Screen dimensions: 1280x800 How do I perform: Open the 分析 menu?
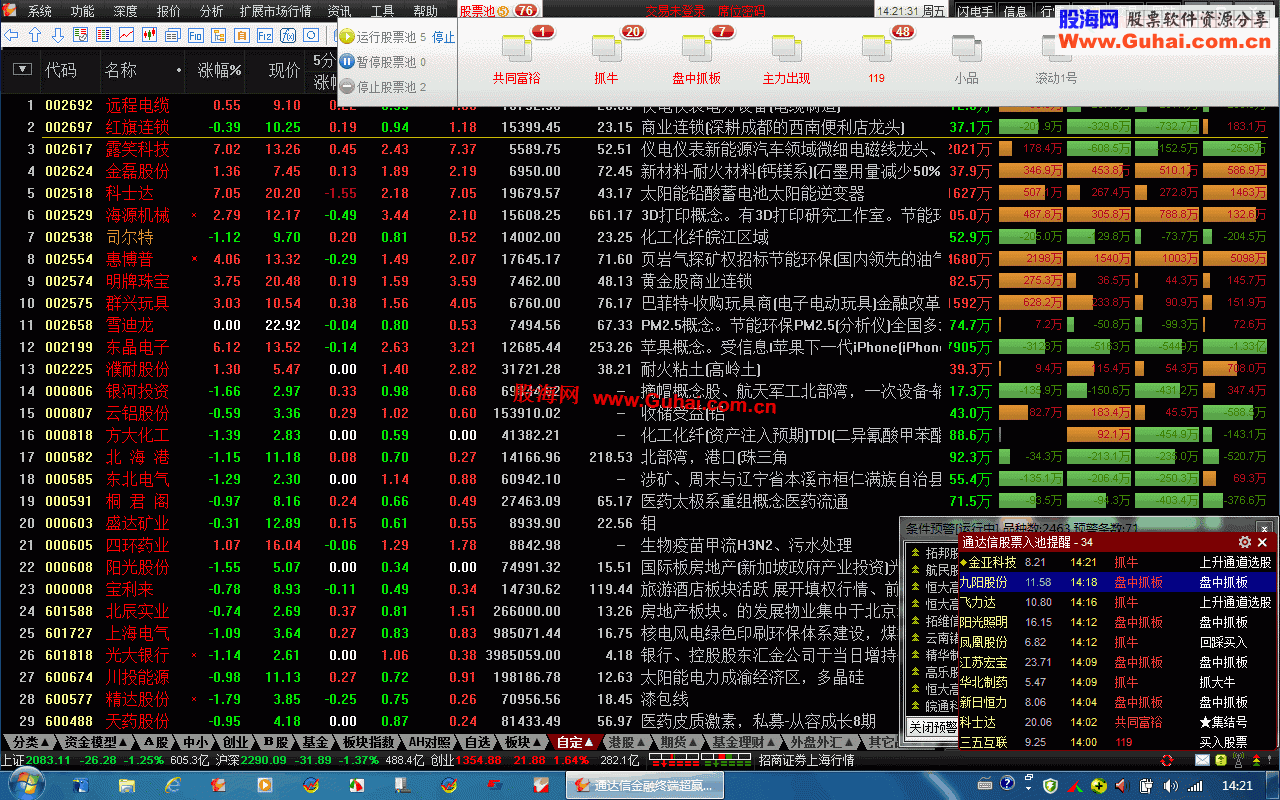tap(211, 12)
